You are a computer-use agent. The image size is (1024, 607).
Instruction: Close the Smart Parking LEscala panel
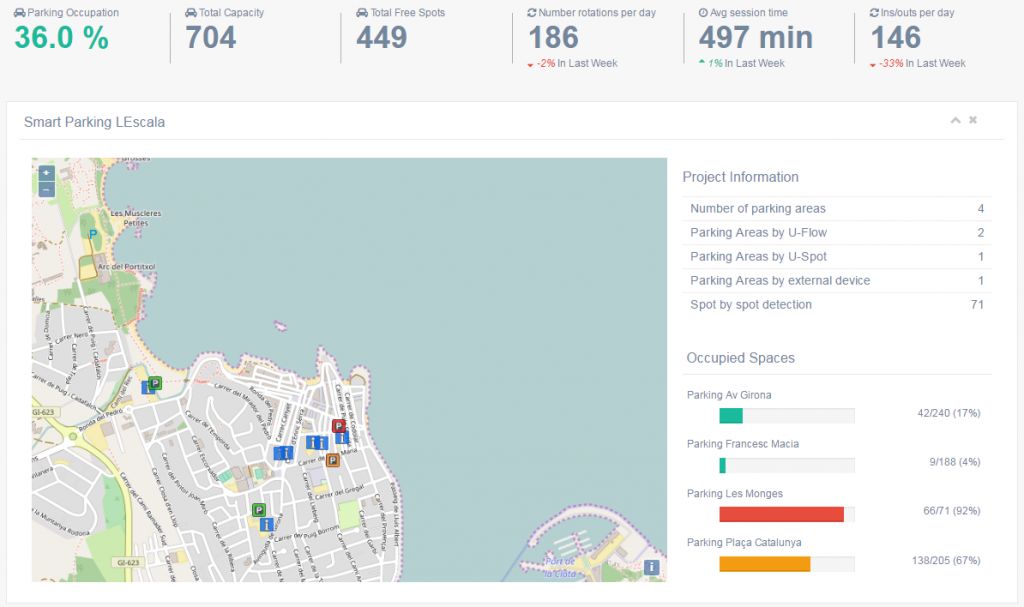(973, 120)
